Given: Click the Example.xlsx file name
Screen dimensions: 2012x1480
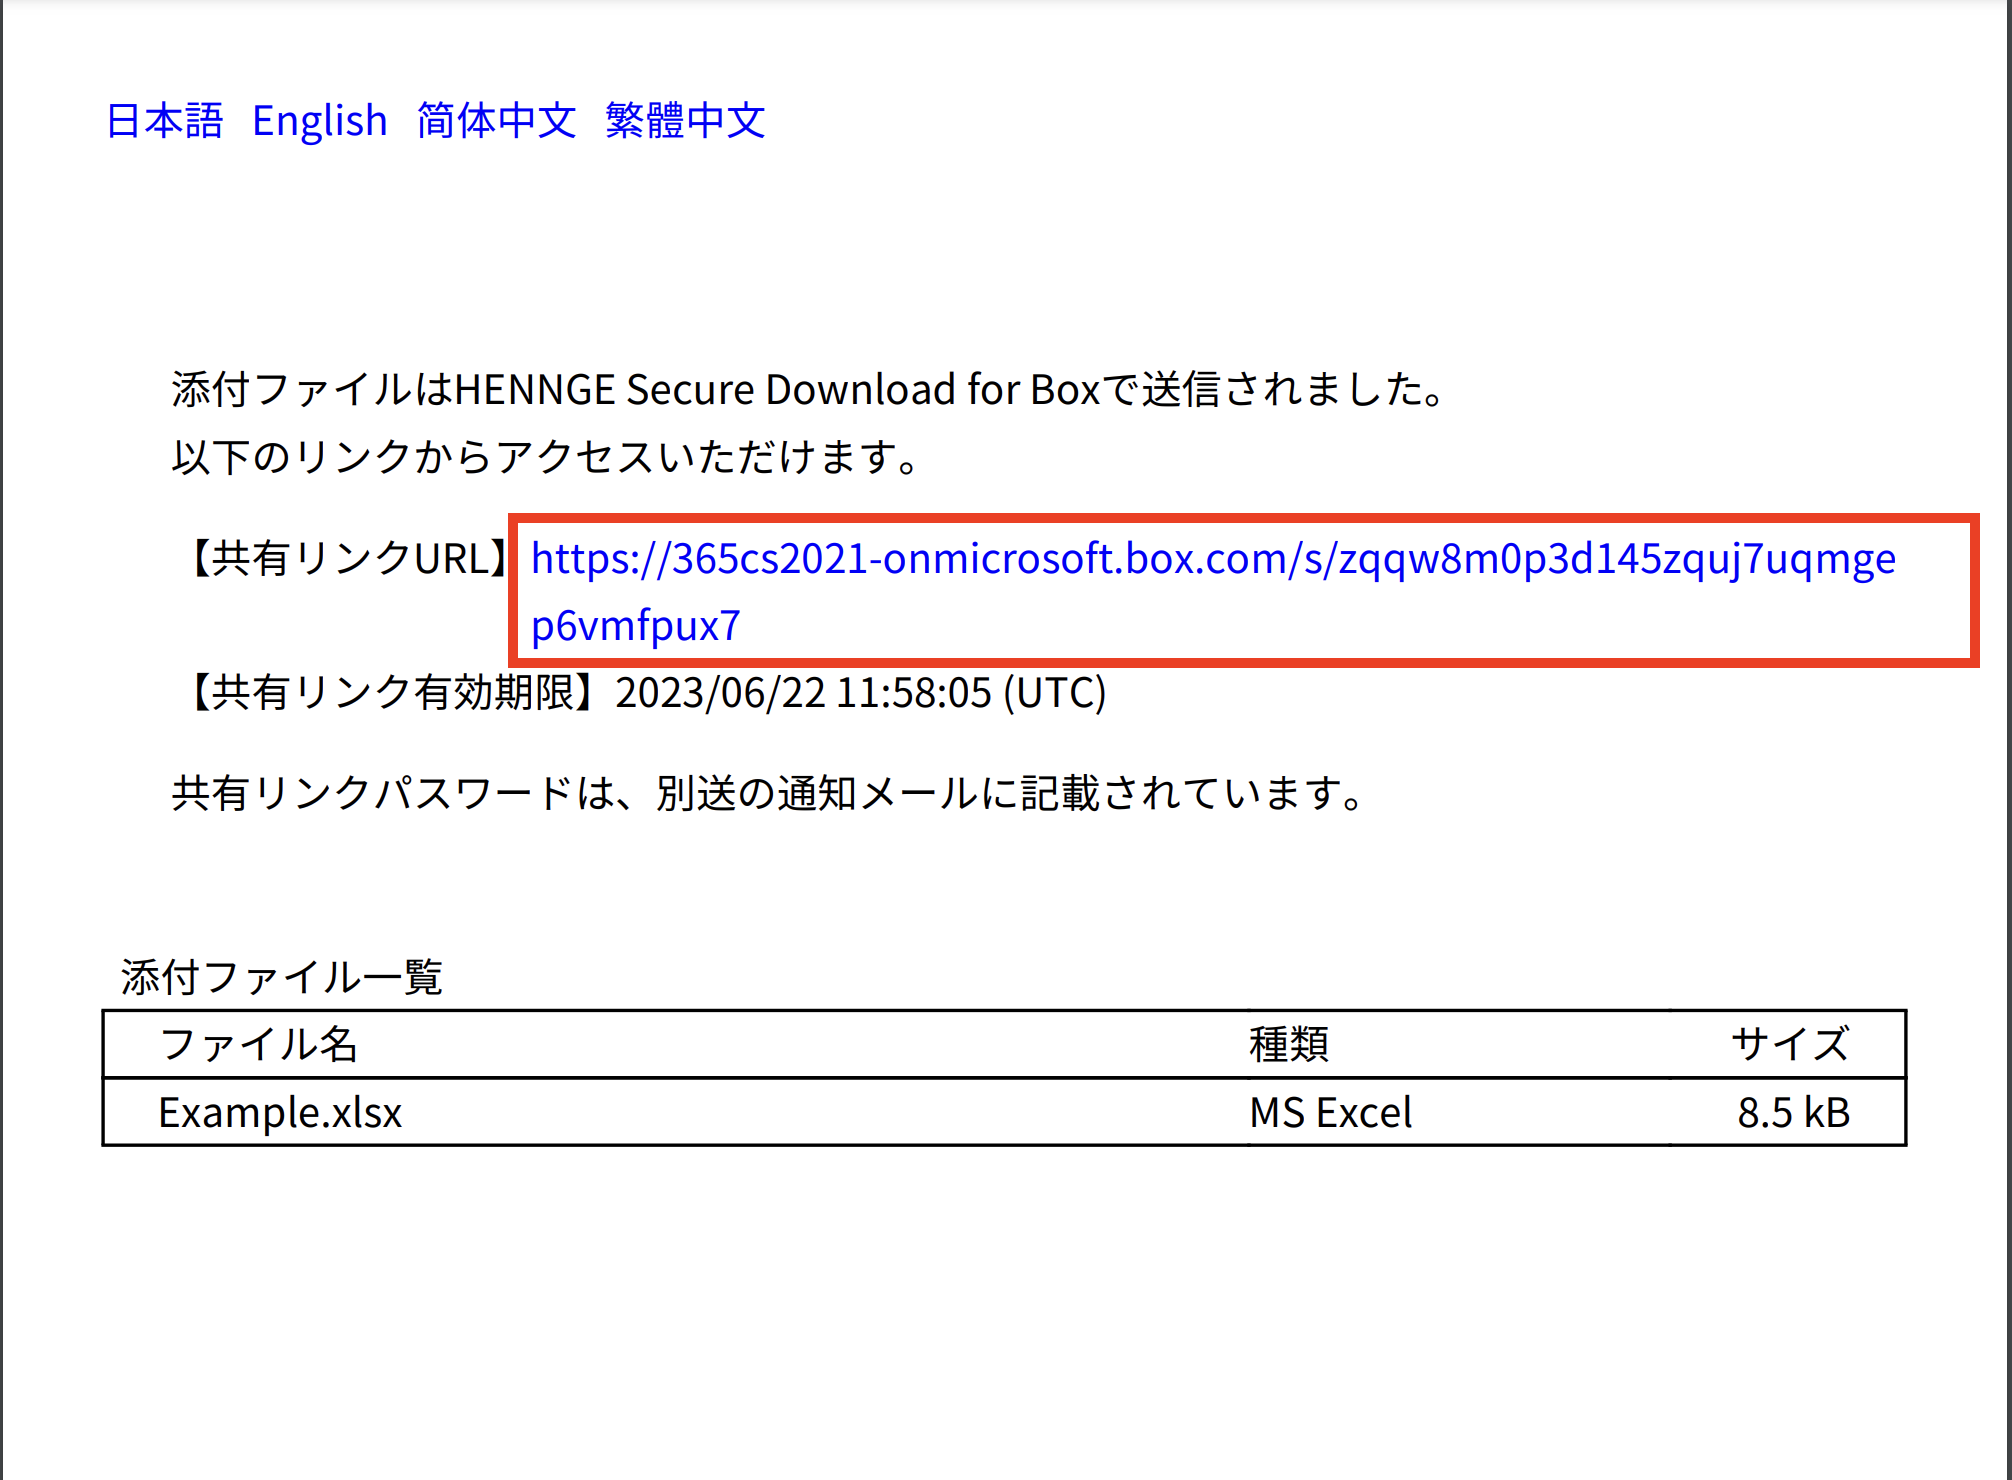Looking at the screenshot, I should click(280, 1113).
